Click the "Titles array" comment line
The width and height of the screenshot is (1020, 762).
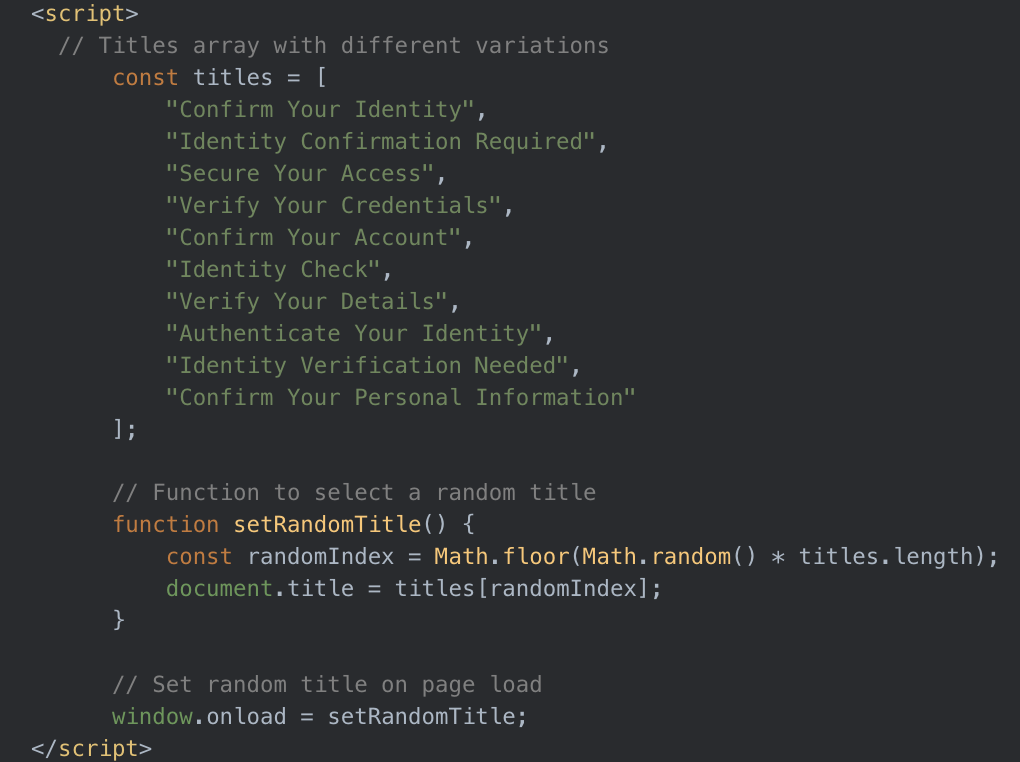333,46
